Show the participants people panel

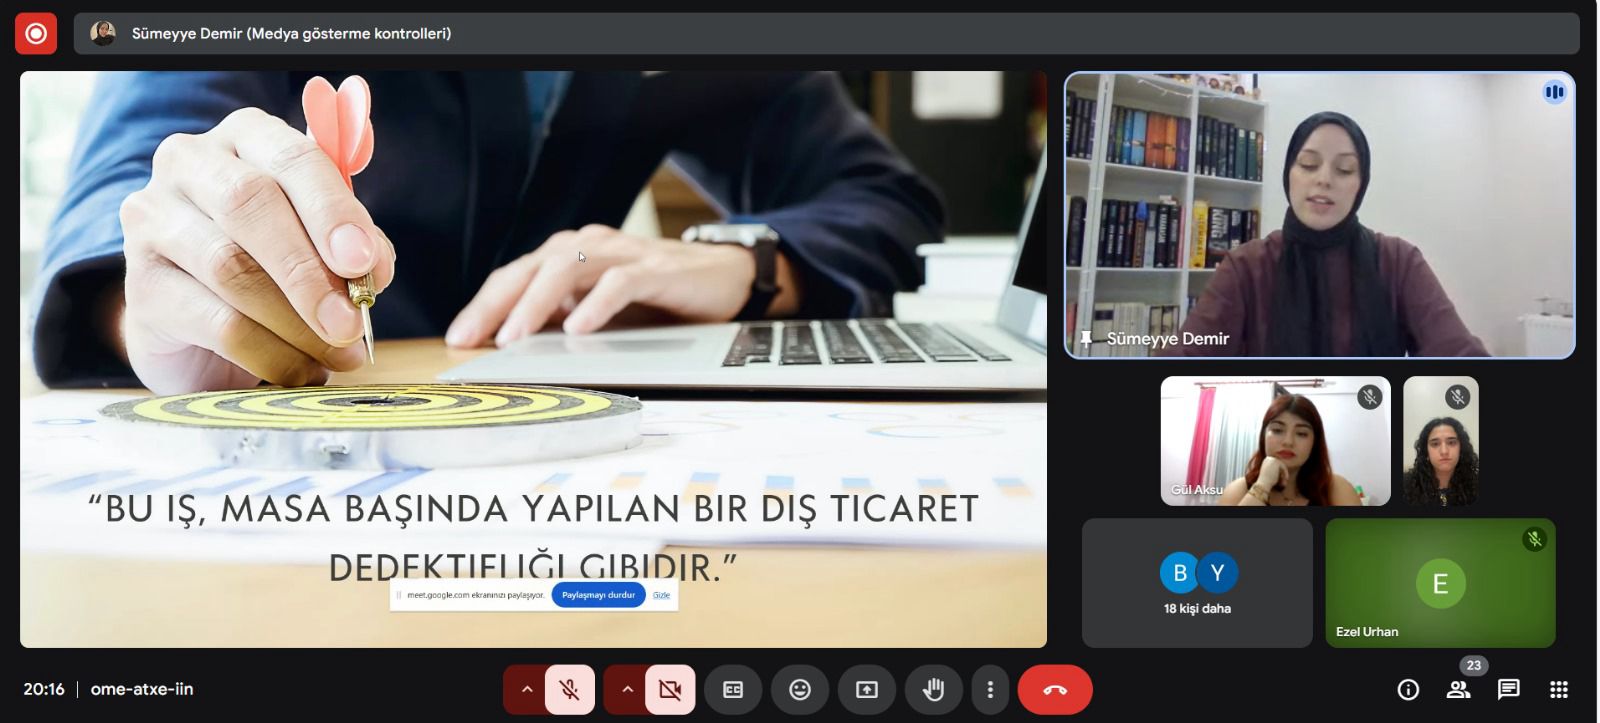pos(1458,690)
